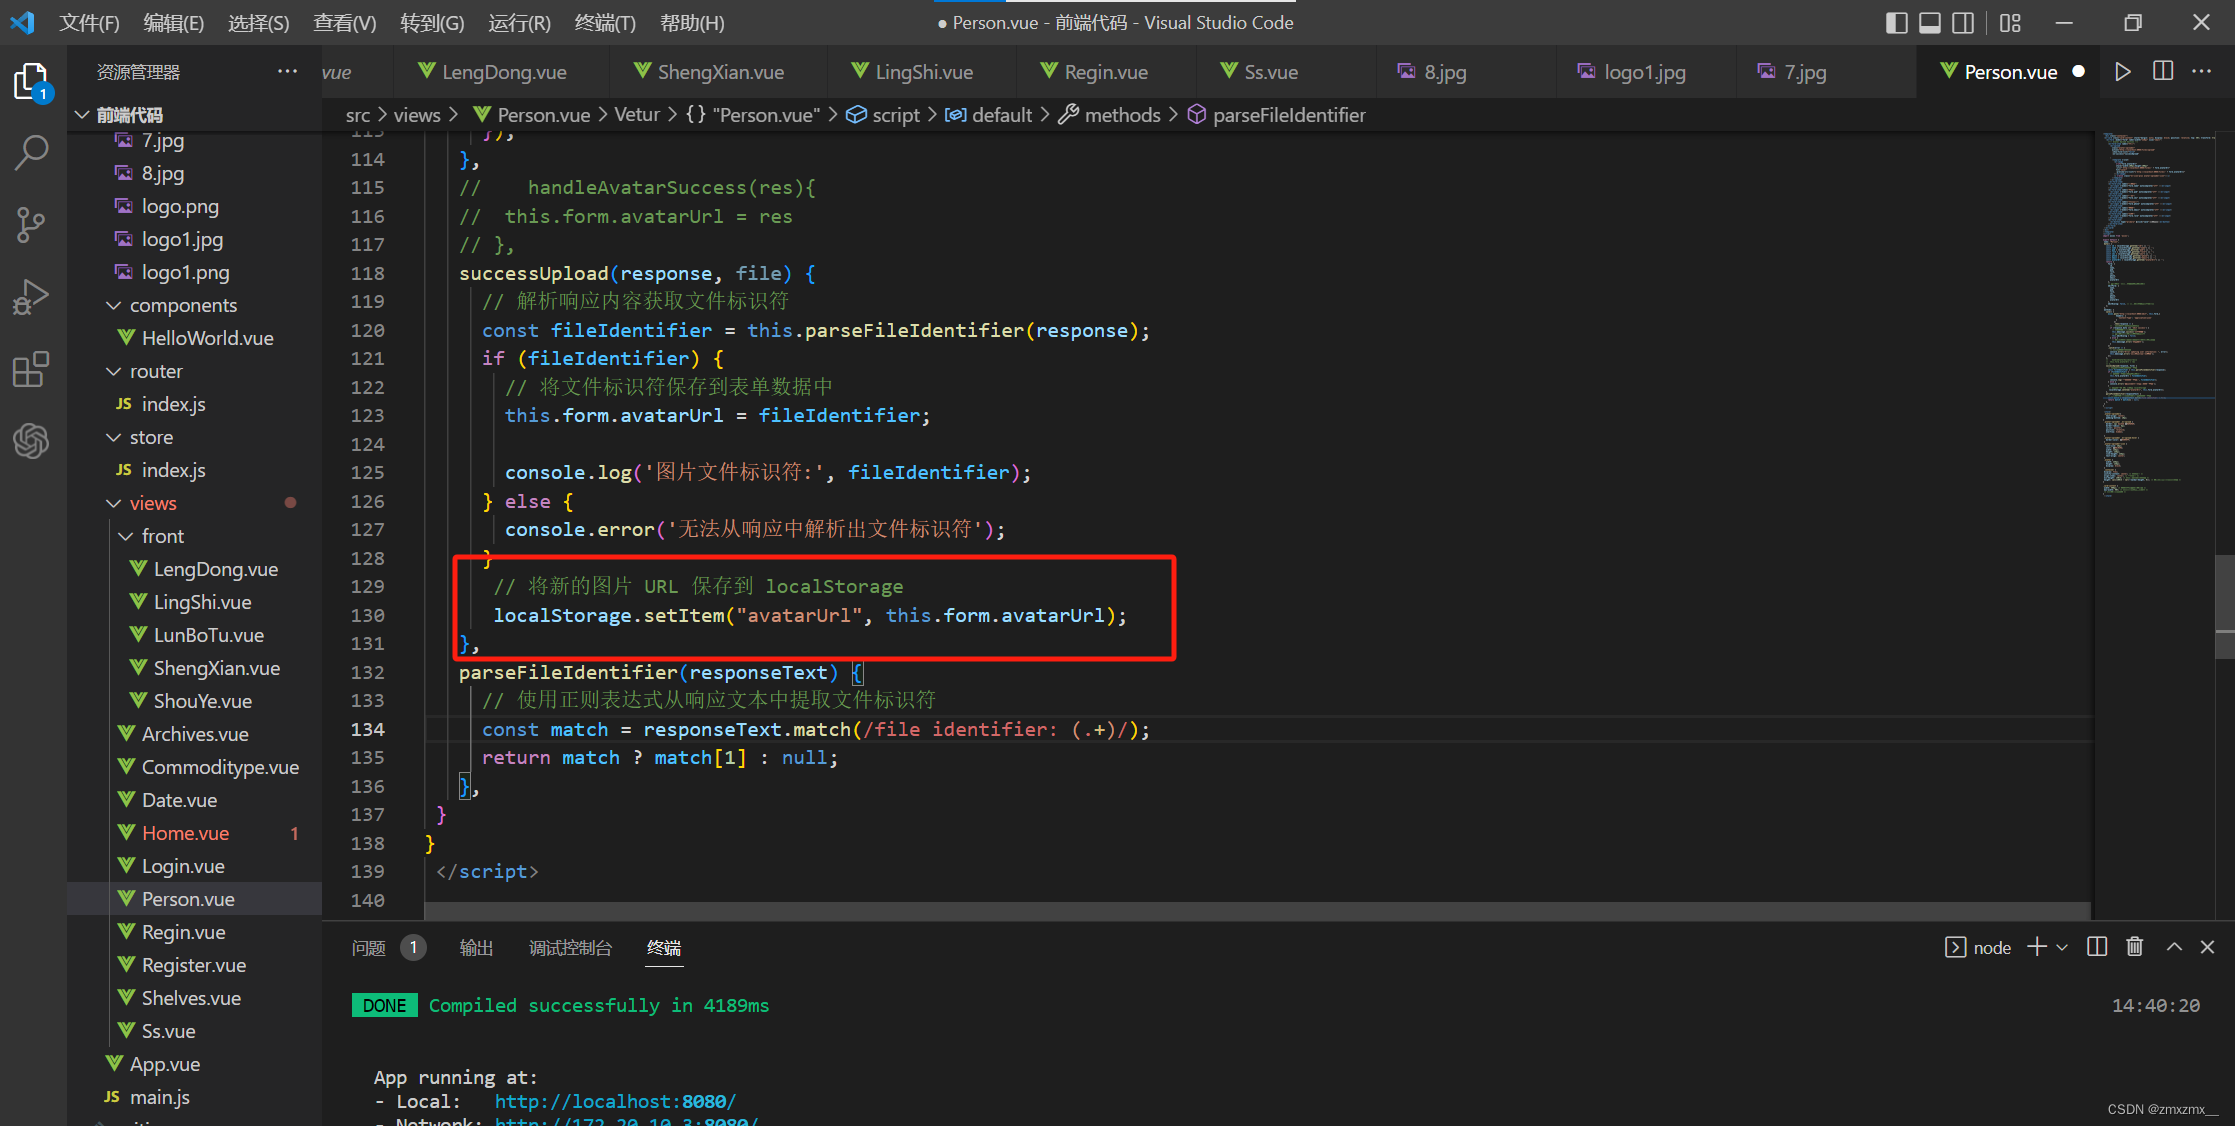Open the Source Control view
This screenshot has width=2235, height=1126.
pyautogui.click(x=32, y=224)
